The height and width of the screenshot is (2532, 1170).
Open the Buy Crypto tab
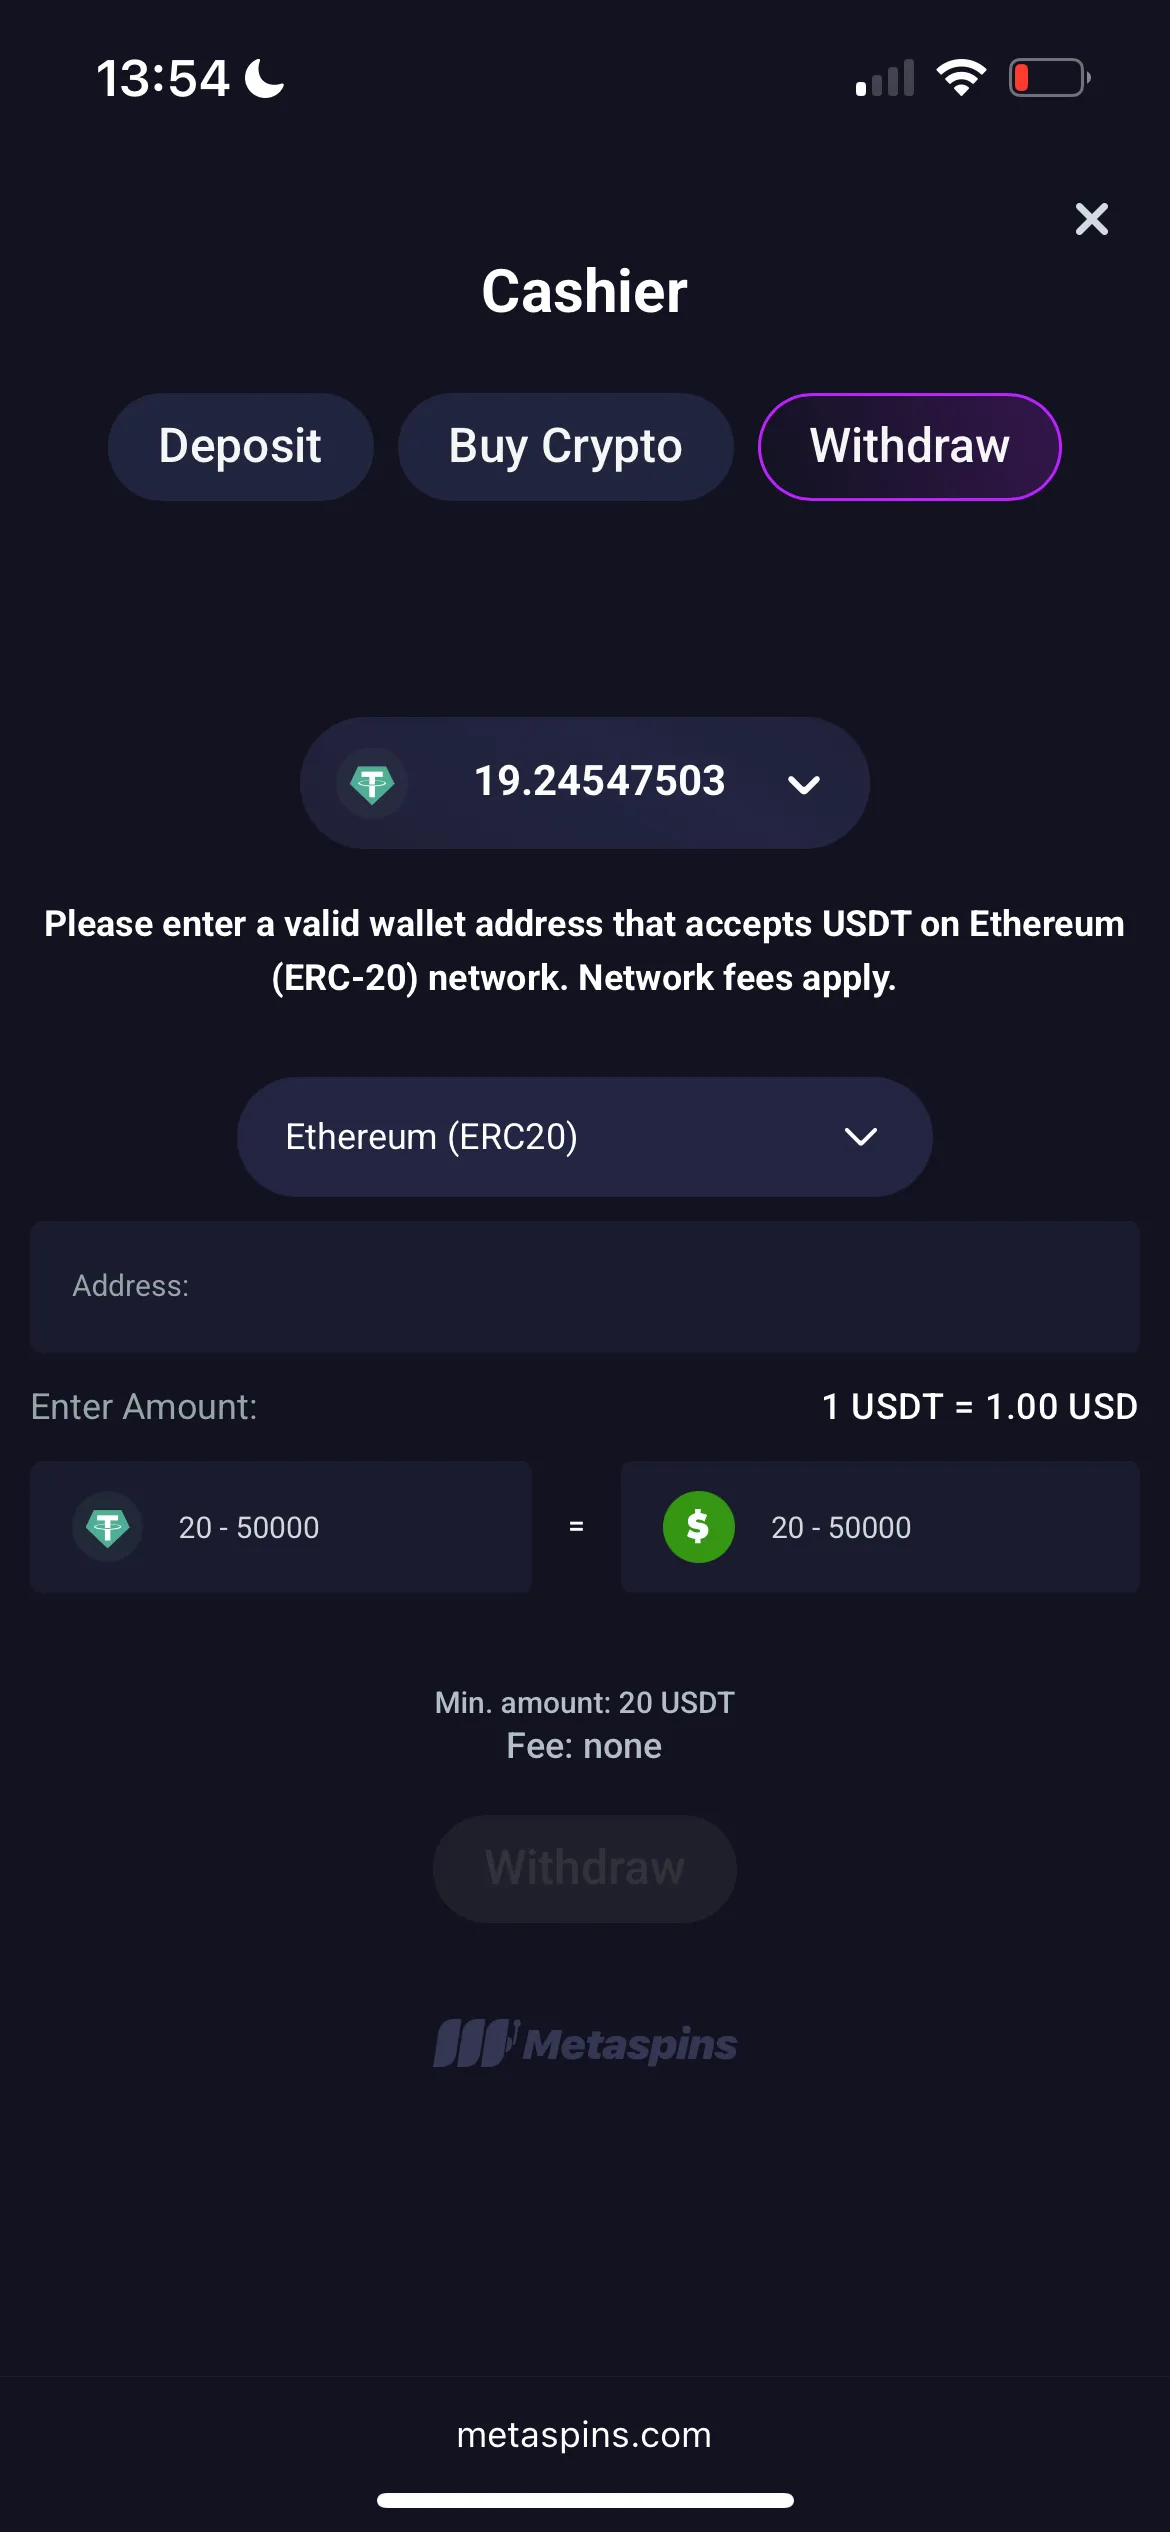(x=565, y=446)
